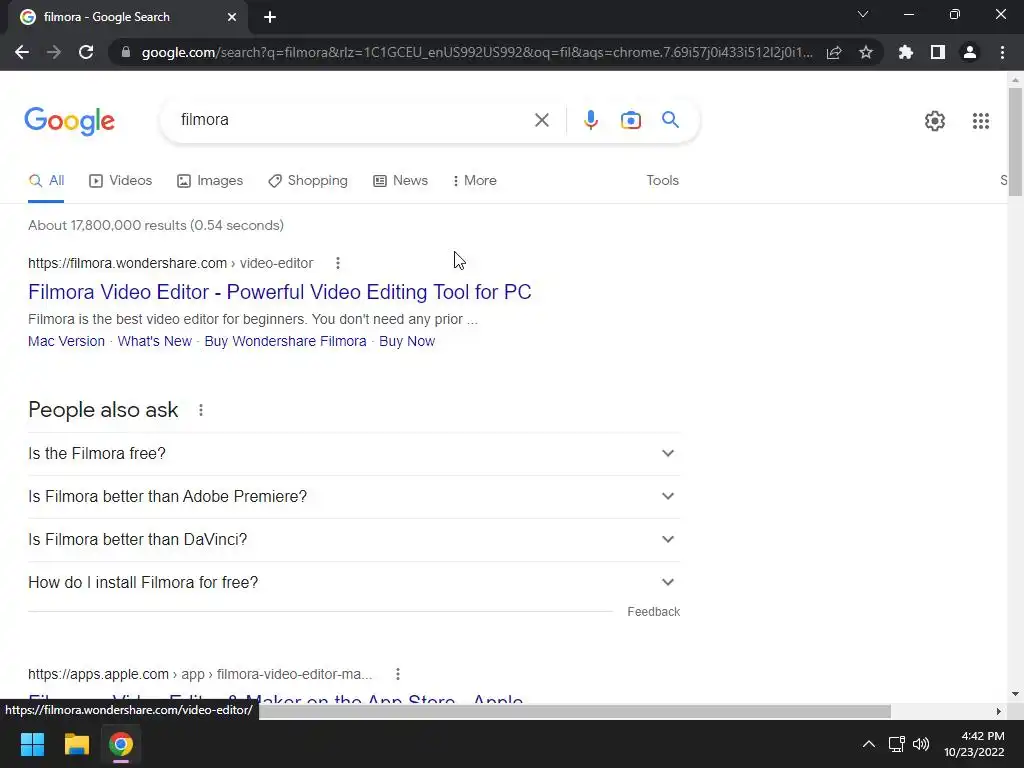The image size is (1024, 768).
Task: Click the Feedback link under People also ask
Action: pyautogui.click(x=654, y=612)
